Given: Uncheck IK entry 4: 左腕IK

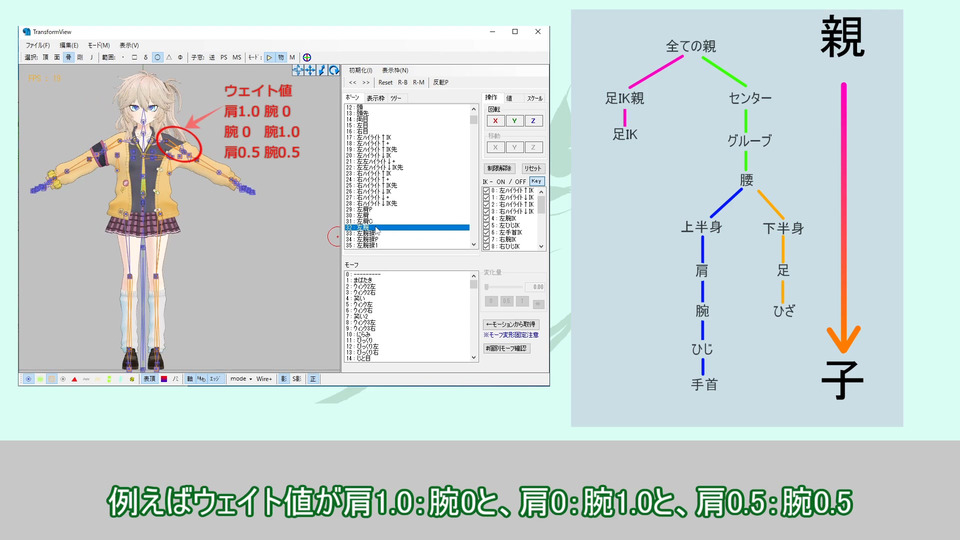Looking at the screenshot, I should click(x=487, y=218).
